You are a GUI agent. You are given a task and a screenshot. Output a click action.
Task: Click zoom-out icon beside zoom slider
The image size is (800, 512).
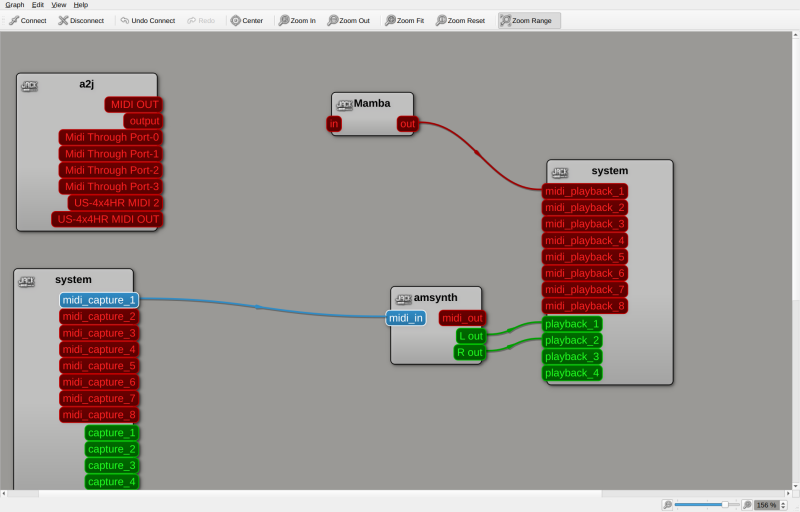[x=667, y=504]
